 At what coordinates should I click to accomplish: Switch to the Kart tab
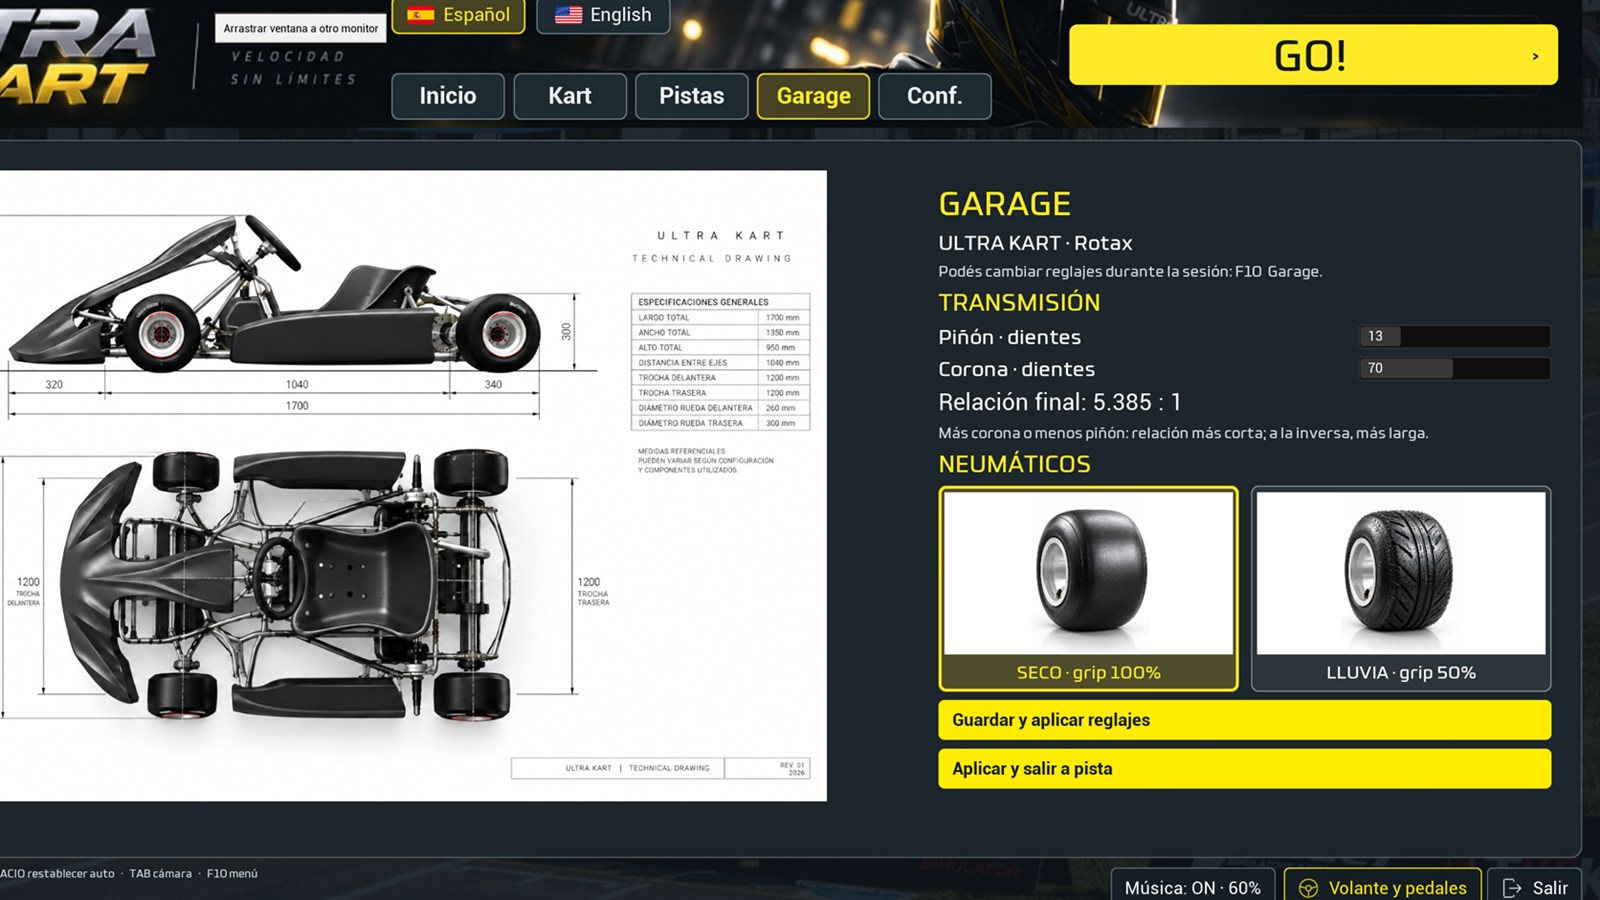pyautogui.click(x=570, y=96)
